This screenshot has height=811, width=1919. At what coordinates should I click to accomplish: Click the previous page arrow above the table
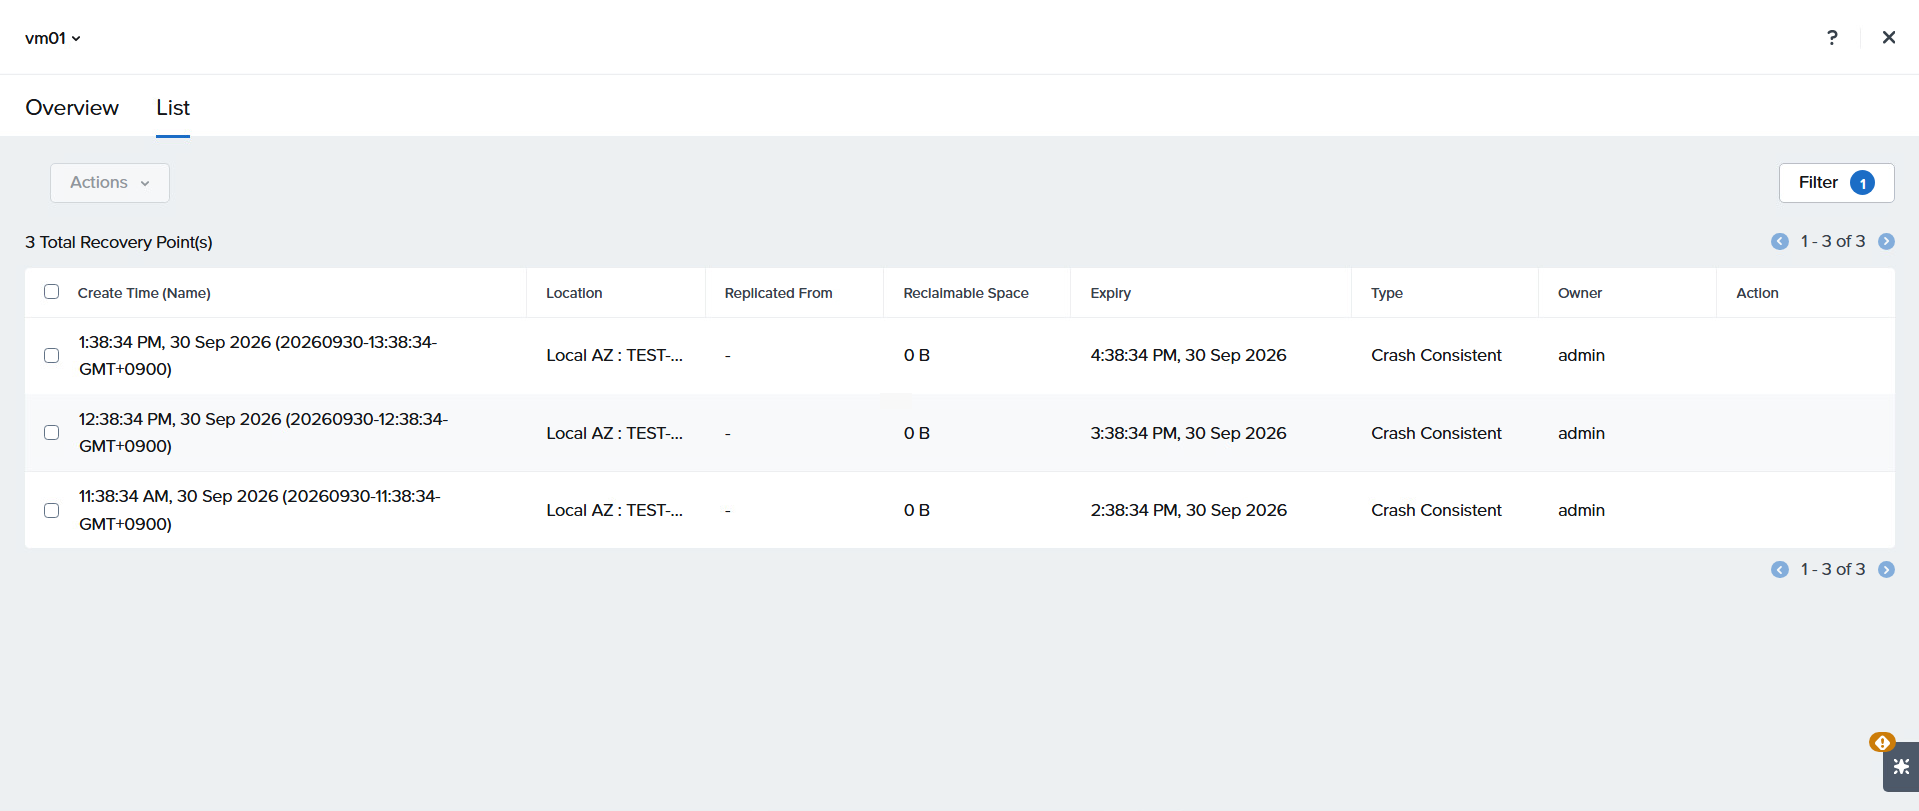pyautogui.click(x=1780, y=242)
